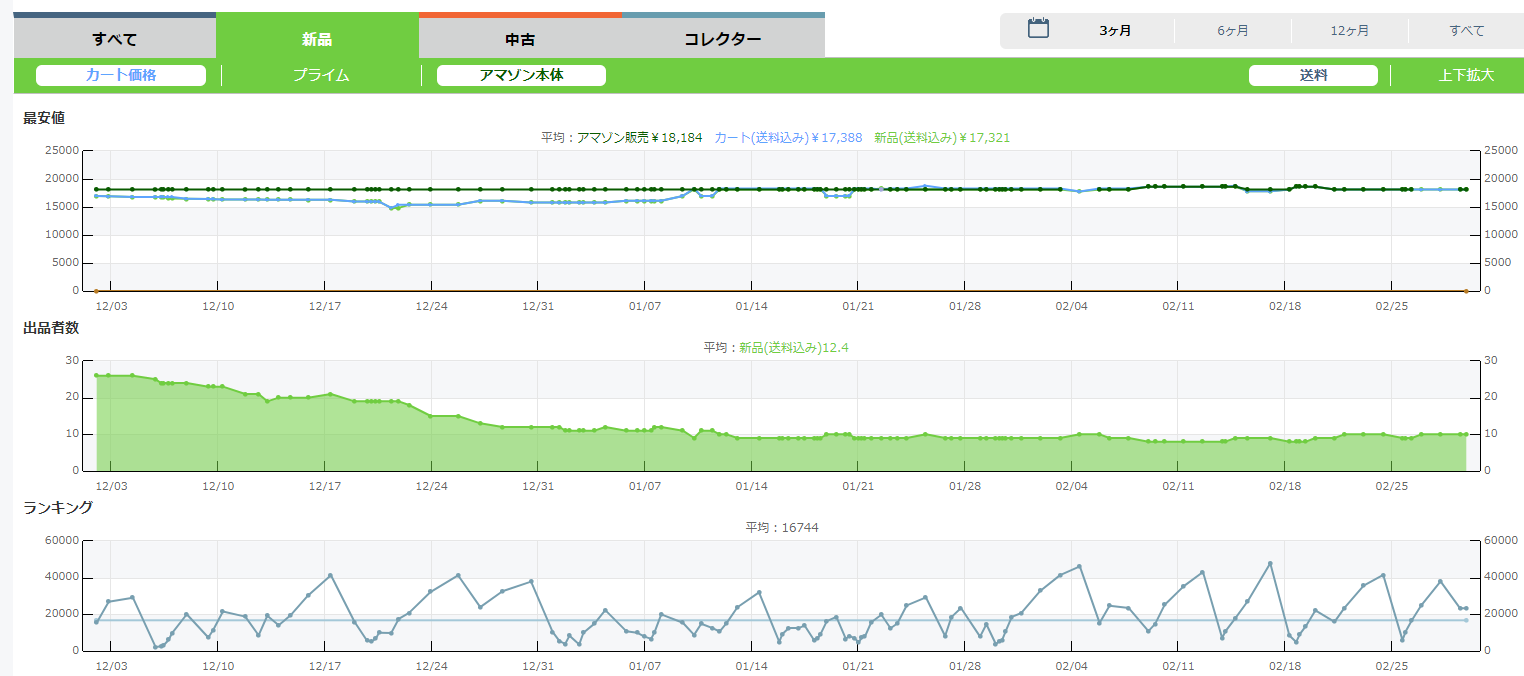Viewport: 1524px width, 676px height.
Task: Select the 12ヶ月 time range
Action: [1349, 31]
